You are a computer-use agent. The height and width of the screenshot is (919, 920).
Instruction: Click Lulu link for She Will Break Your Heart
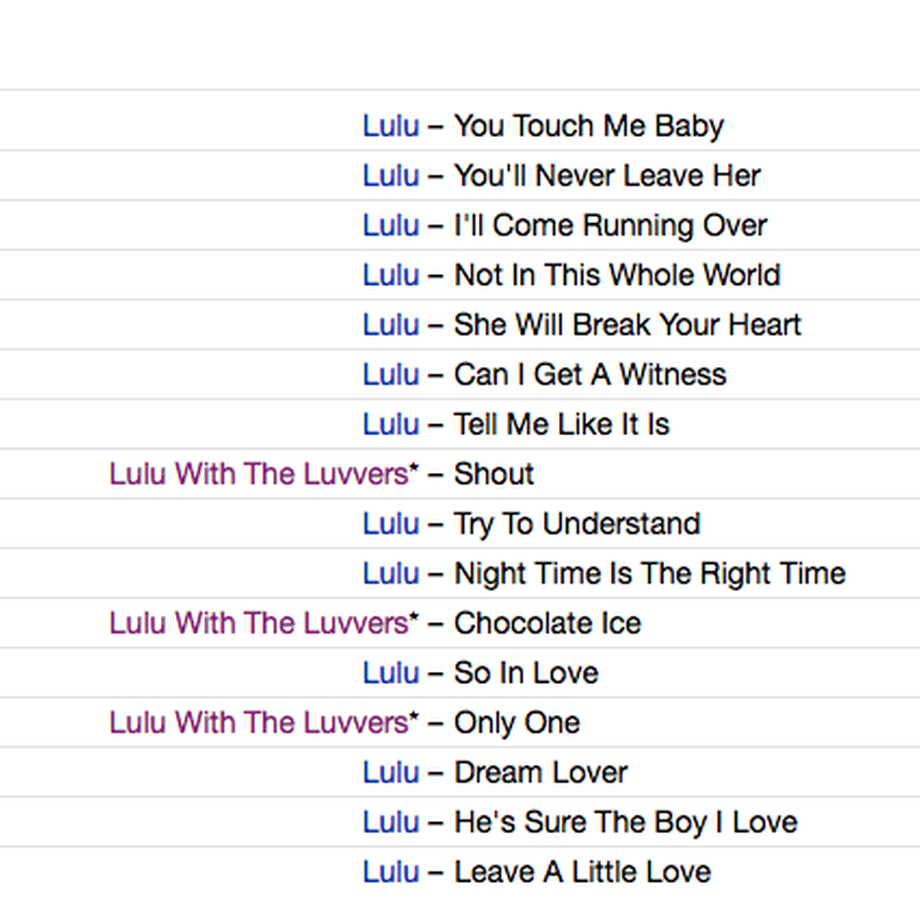point(391,325)
